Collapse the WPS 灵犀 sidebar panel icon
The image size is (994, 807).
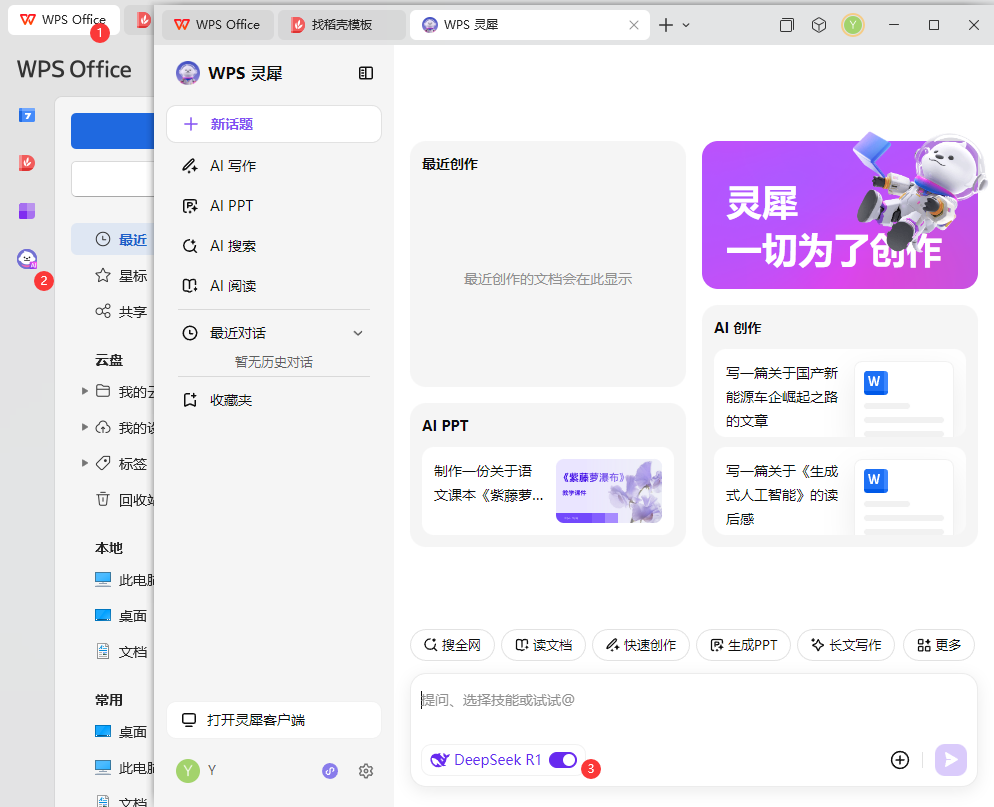366,73
